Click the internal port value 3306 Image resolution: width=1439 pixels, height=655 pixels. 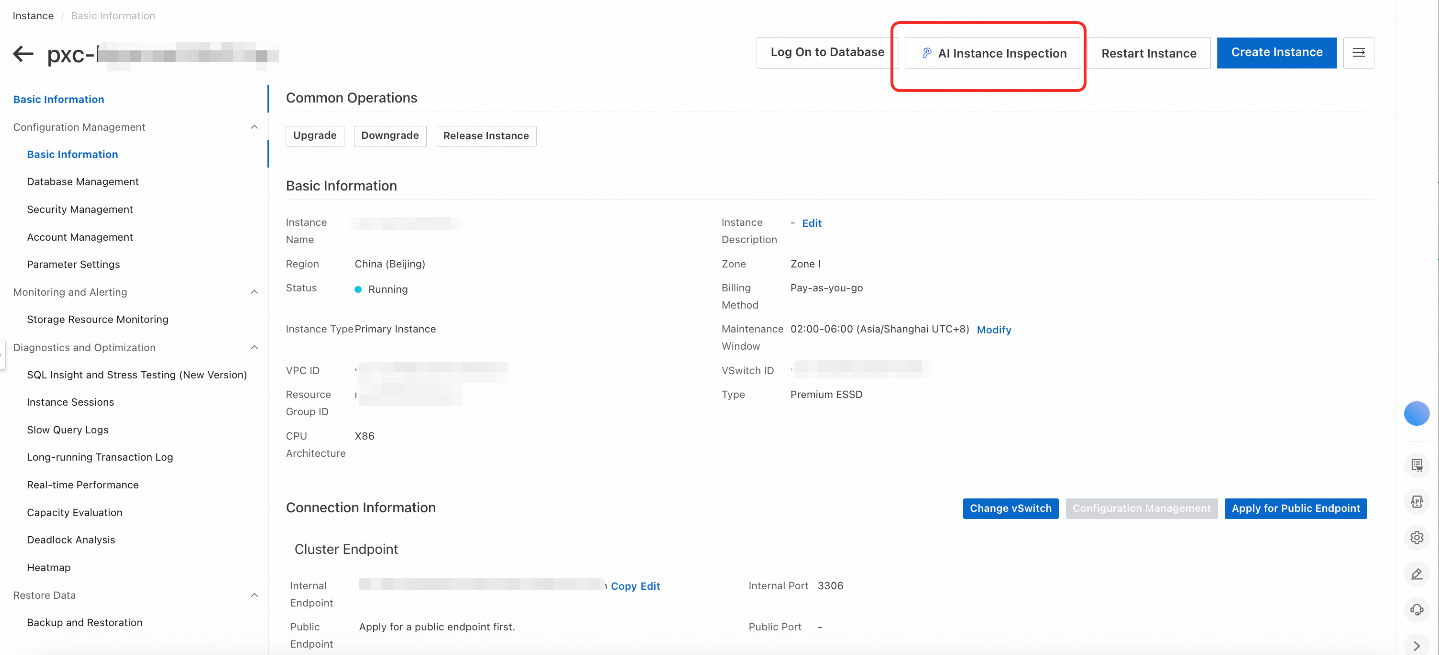click(x=830, y=586)
